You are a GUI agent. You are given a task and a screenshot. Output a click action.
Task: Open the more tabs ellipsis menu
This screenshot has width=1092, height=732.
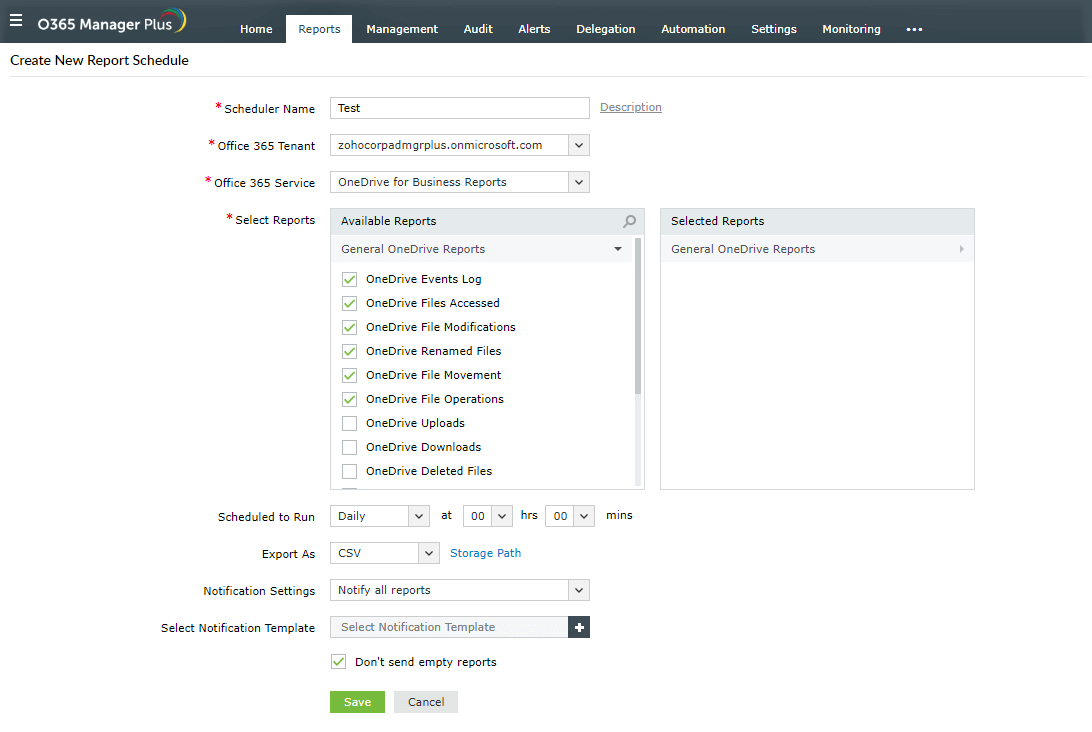click(x=914, y=29)
